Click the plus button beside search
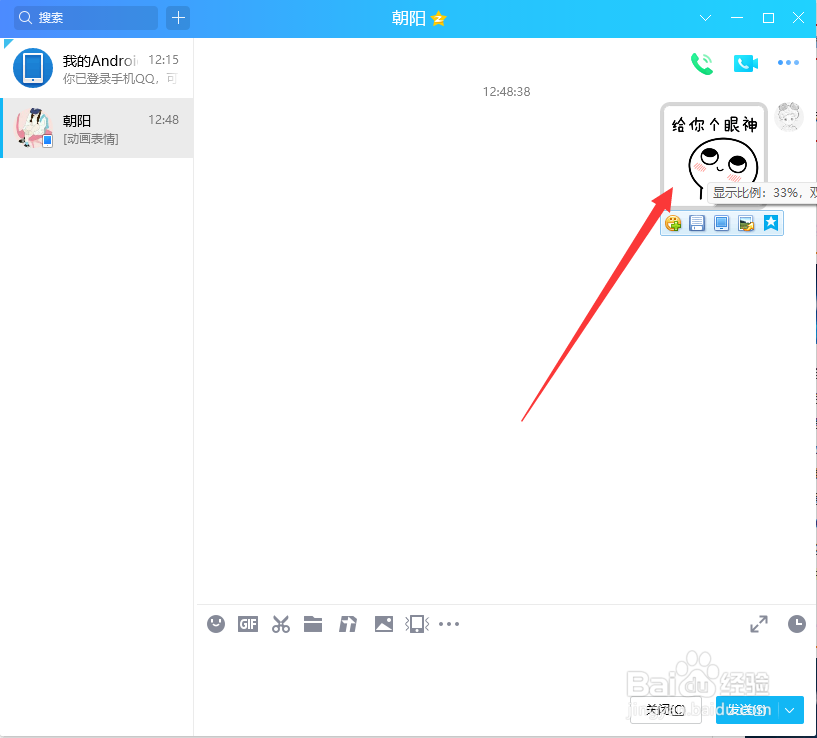The height and width of the screenshot is (738, 817). click(178, 18)
